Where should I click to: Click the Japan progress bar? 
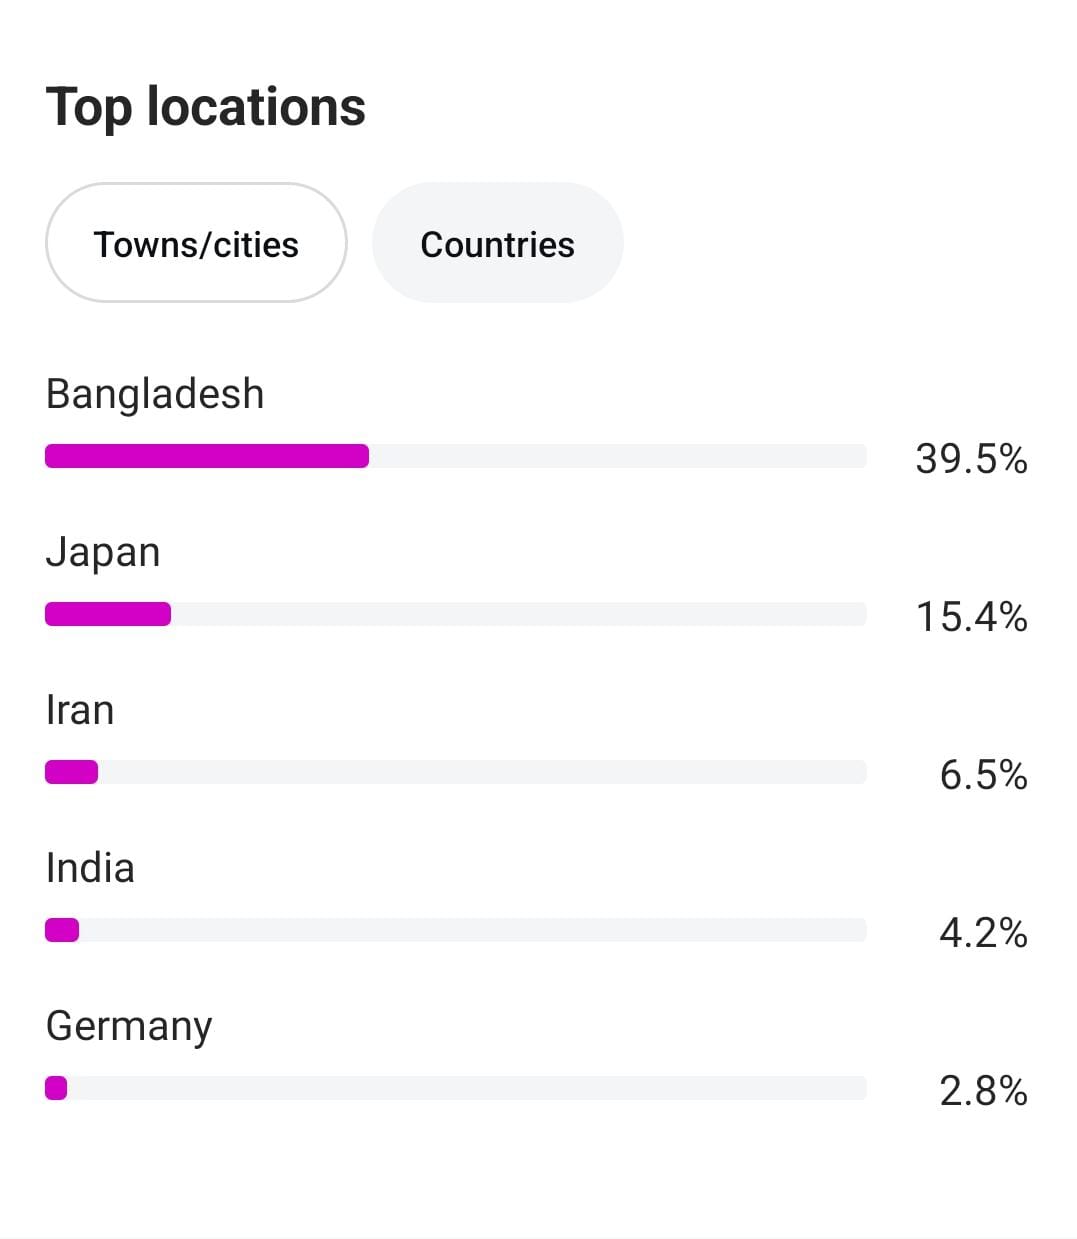[456, 614]
